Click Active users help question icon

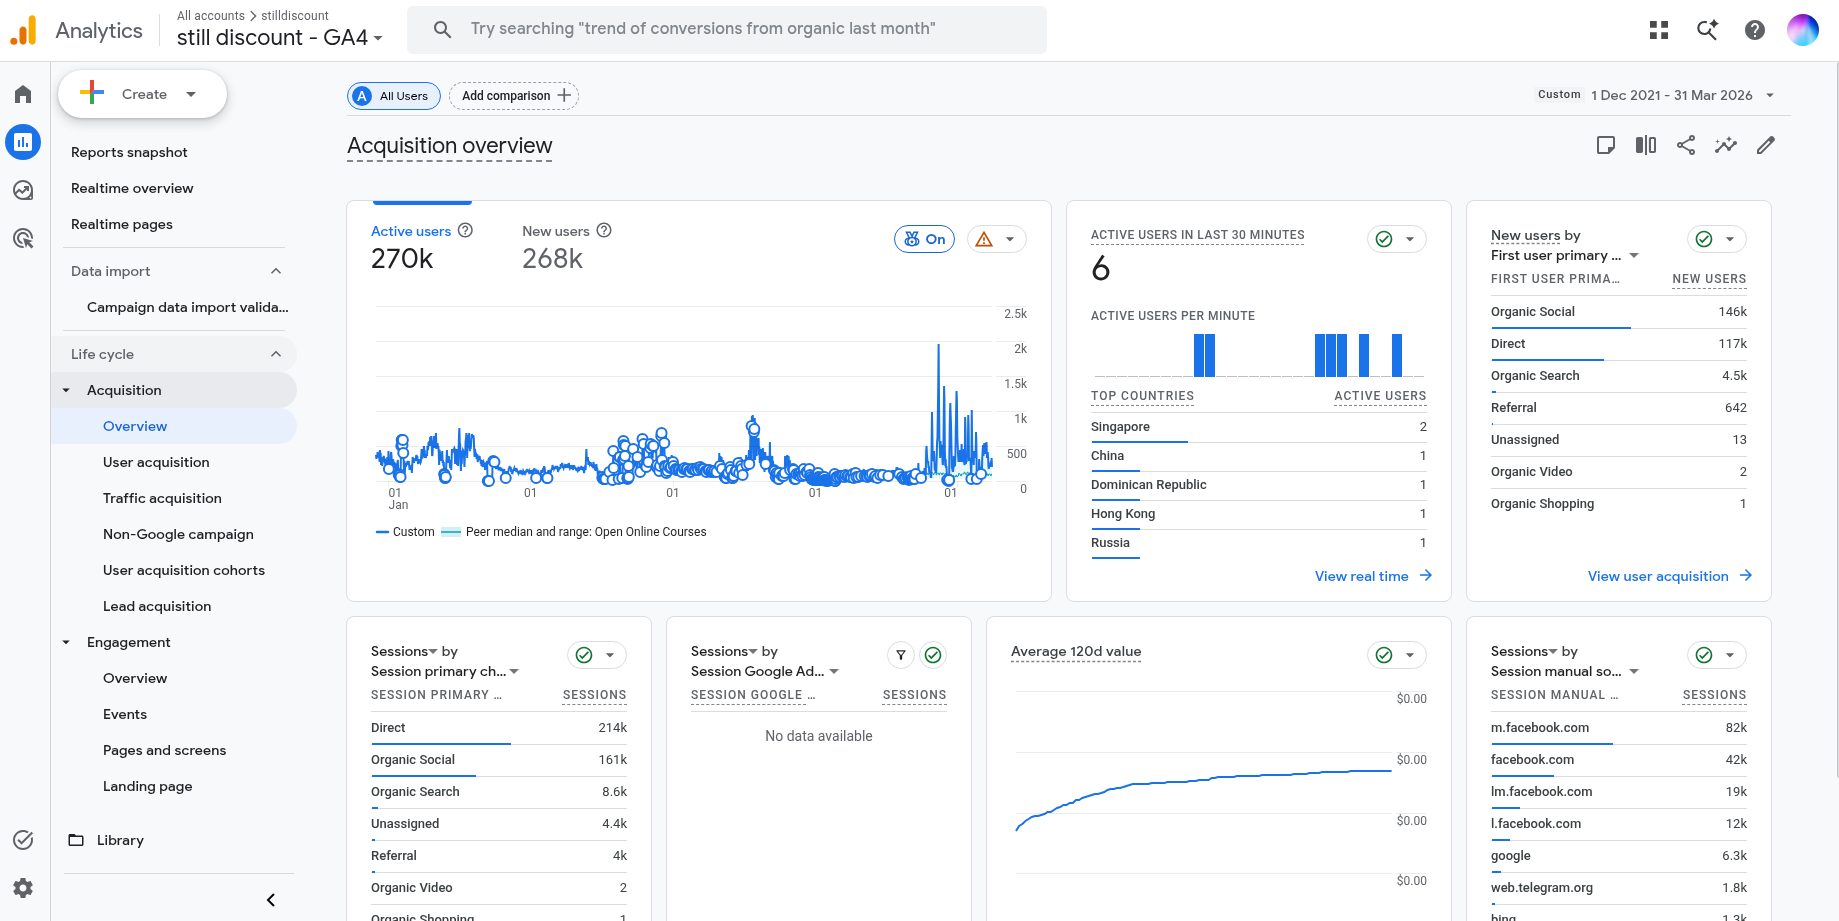tap(465, 230)
